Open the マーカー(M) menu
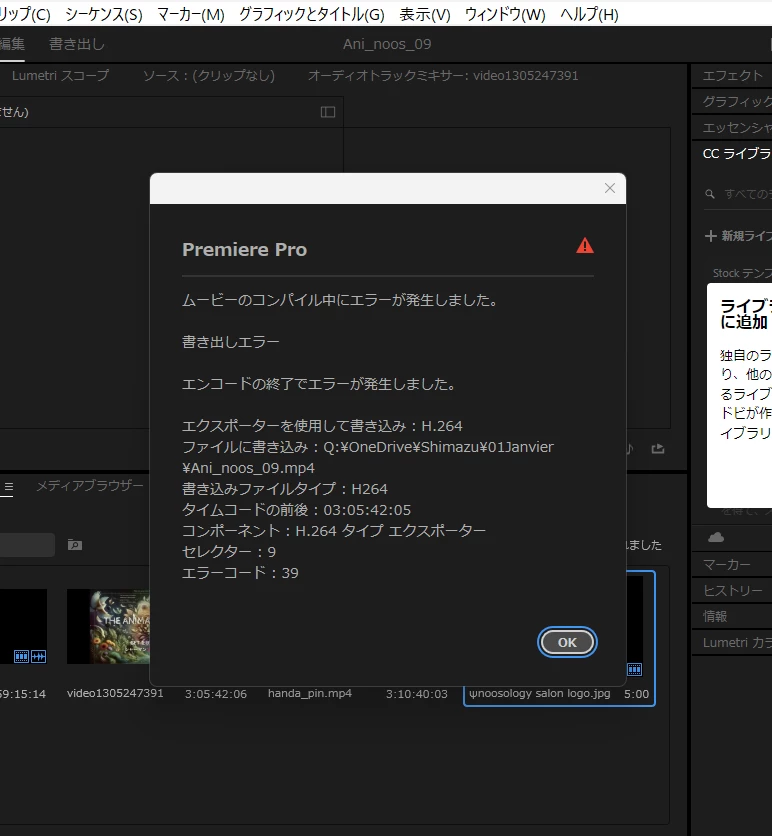This screenshot has width=772, height=836. [191, 14]
